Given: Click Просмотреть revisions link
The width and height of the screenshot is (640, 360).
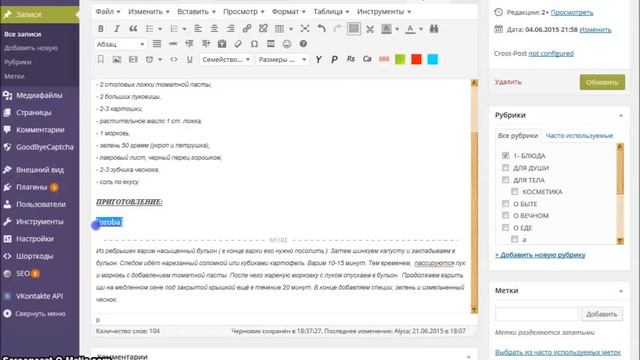Looking at the screenshot, I should (x=572, y=13).
